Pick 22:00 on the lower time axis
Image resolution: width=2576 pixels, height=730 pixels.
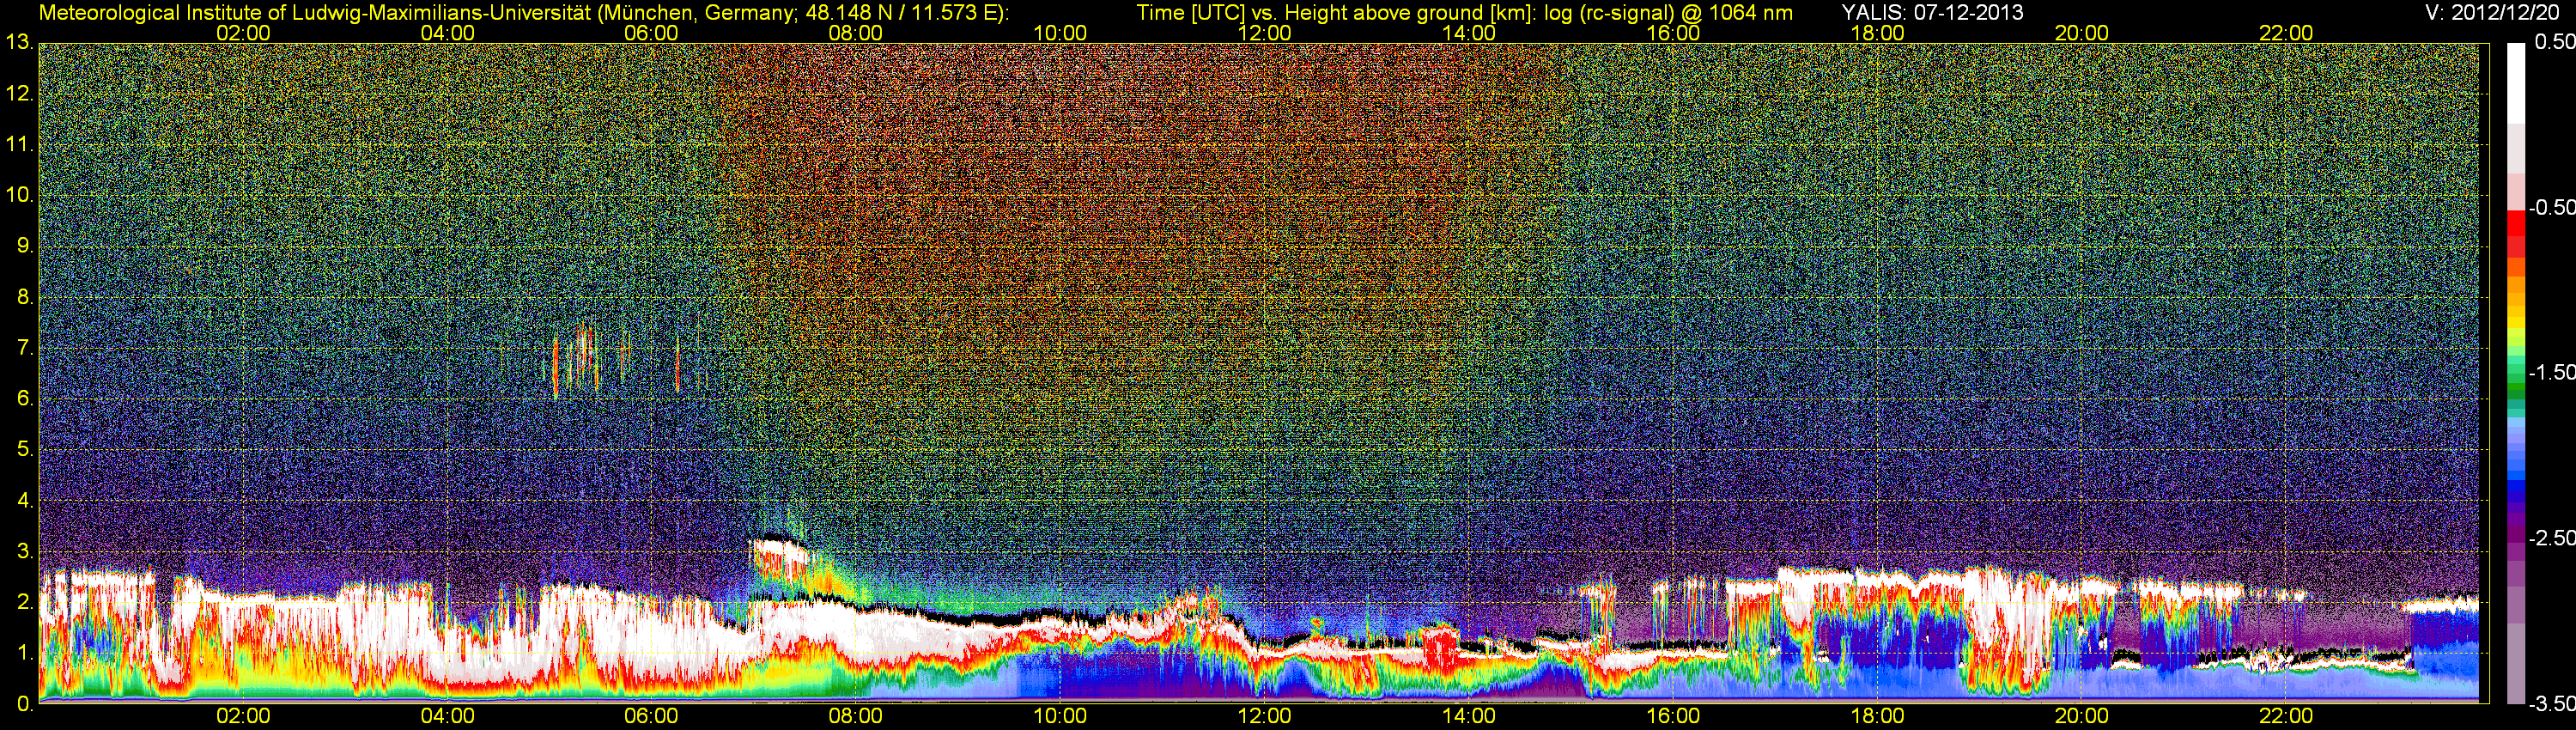point(2286,716)
